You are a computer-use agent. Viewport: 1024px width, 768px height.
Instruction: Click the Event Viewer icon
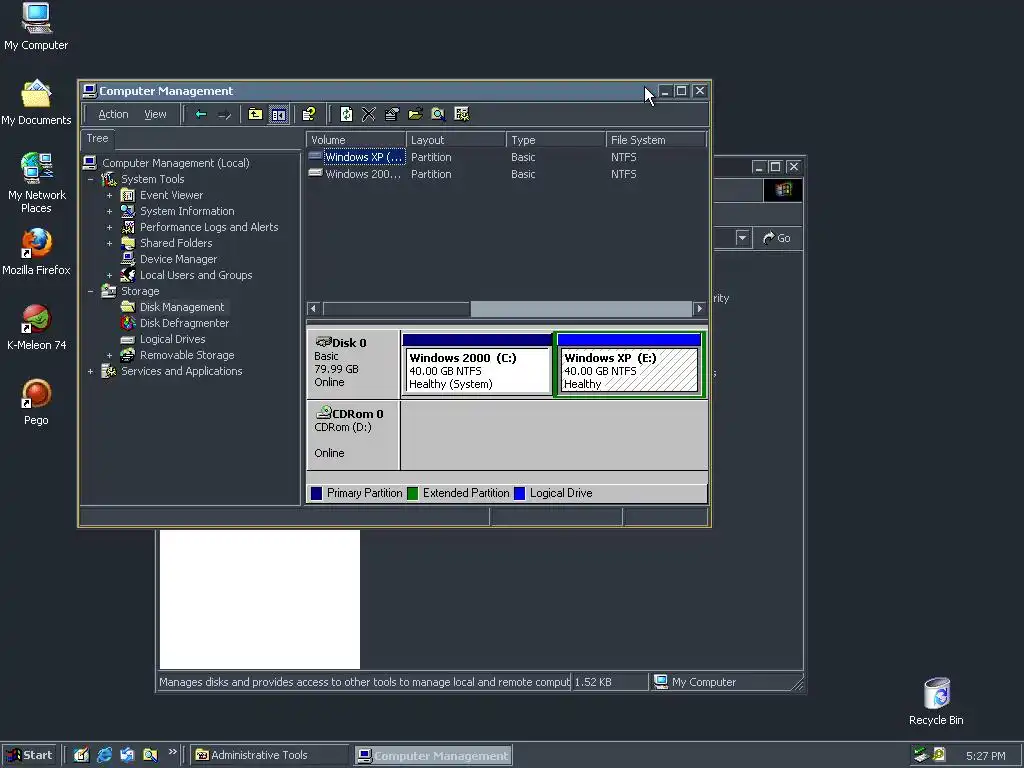click(128, 195)
